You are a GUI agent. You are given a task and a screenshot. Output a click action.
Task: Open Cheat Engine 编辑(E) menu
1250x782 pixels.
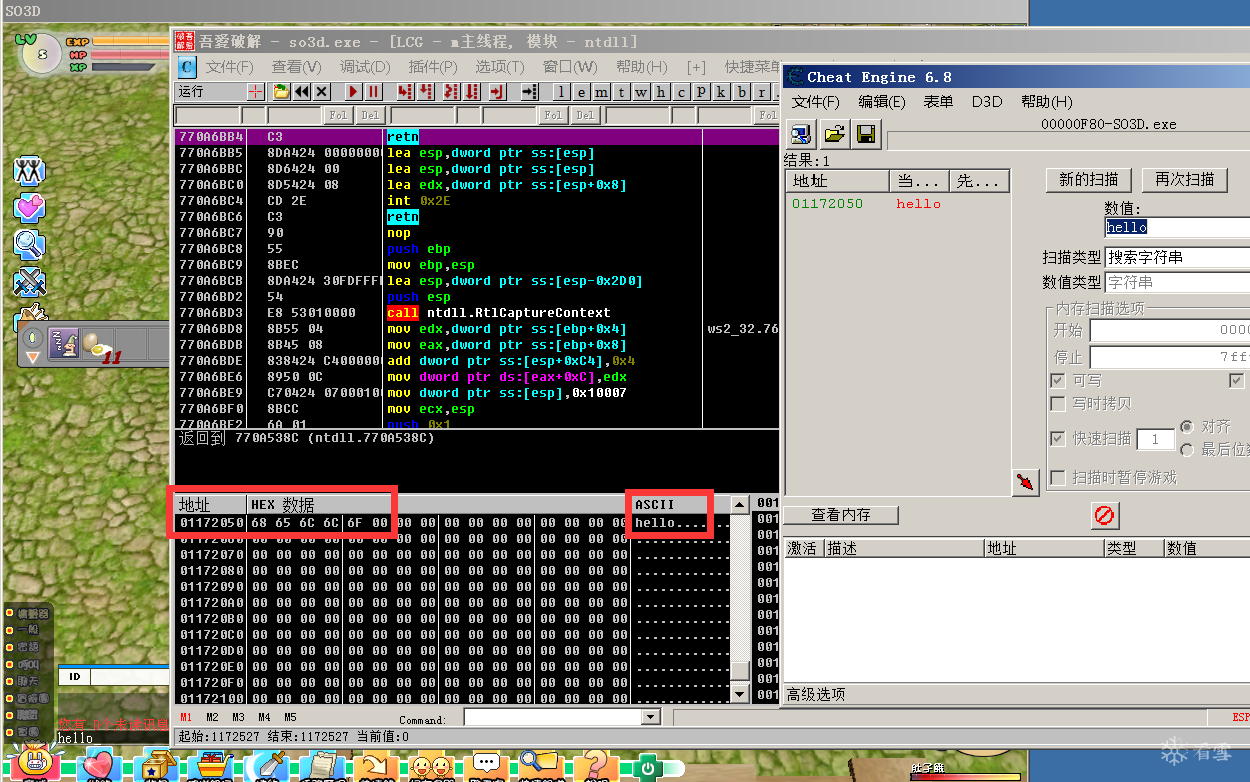pyautogui.click(x=882, y=102)
